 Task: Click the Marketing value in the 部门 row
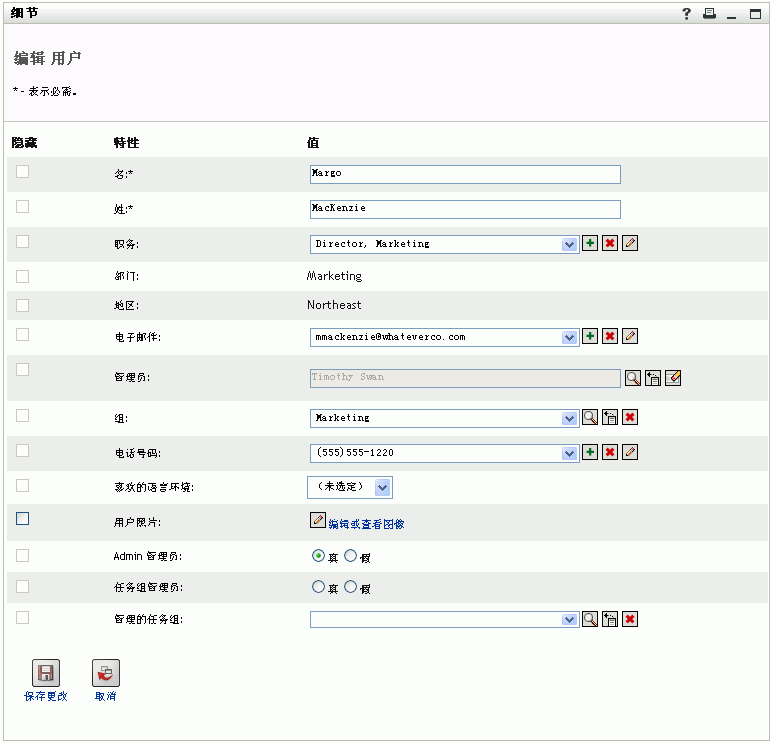[335, 276]
